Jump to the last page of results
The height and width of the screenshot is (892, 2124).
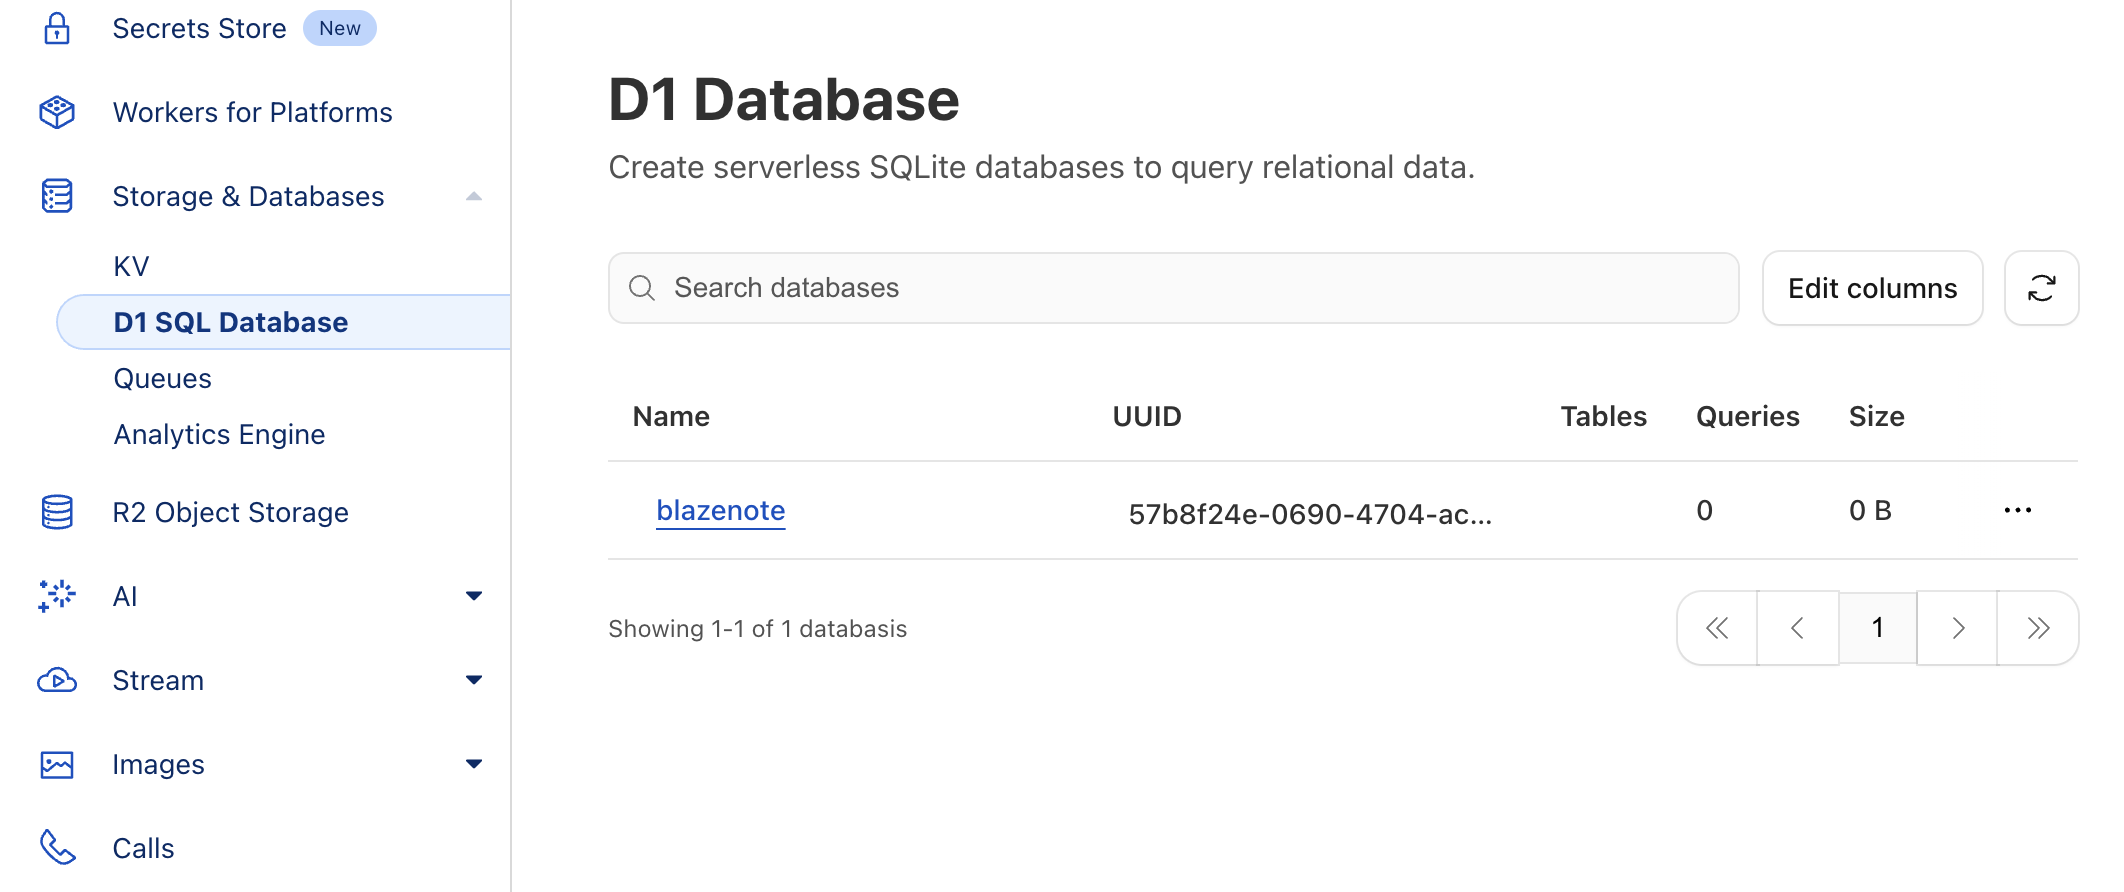[2038, 628]
